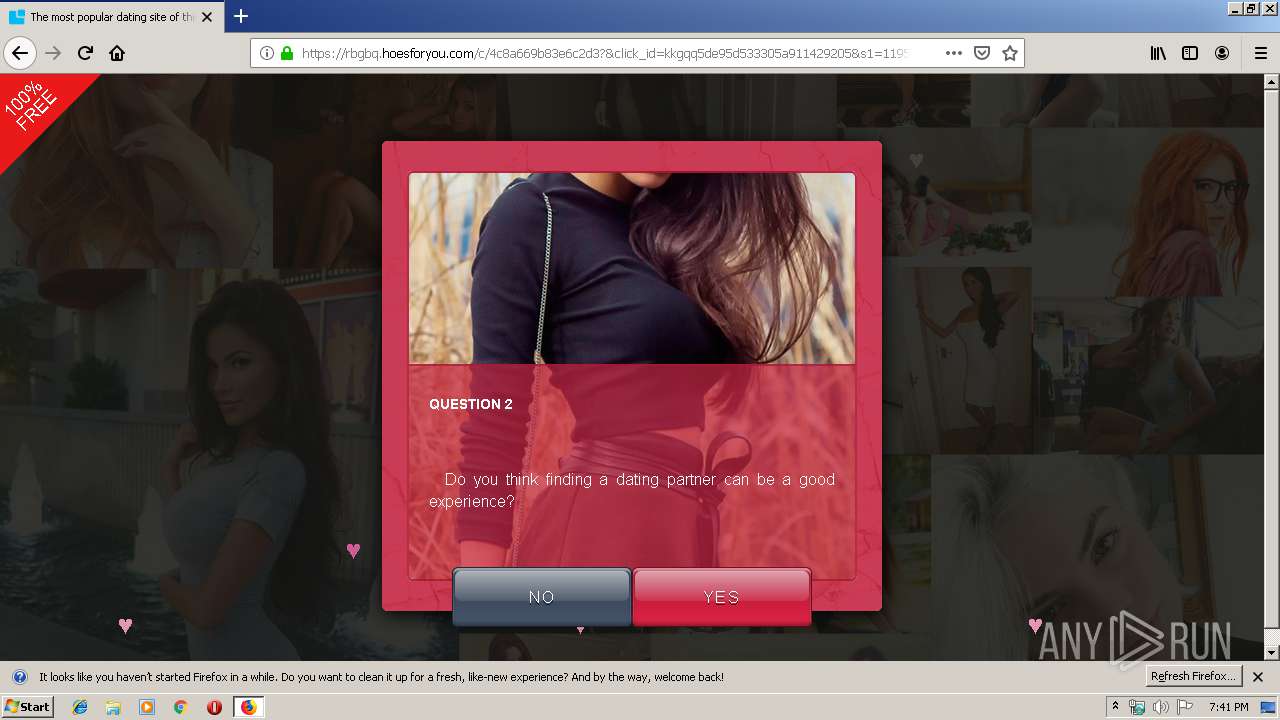Open the Firefox home page

tap(117, 53)
